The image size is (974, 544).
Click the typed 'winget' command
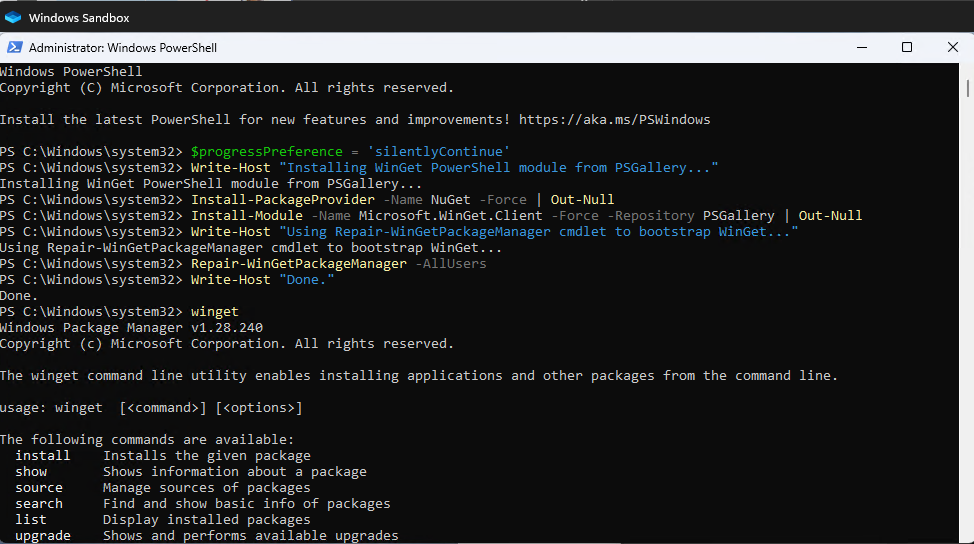pyautogui.click(x=214, y=312)
